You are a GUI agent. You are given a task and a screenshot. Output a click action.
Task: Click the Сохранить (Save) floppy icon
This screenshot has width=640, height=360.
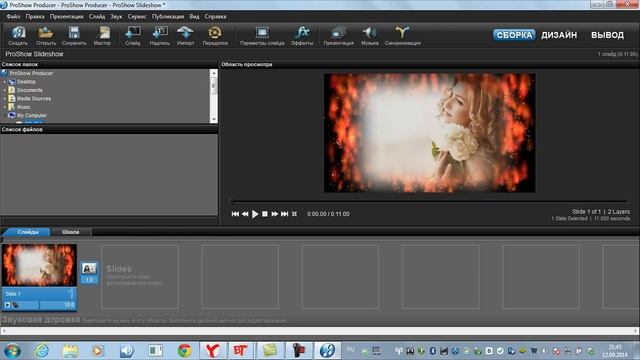coord(74,35)
